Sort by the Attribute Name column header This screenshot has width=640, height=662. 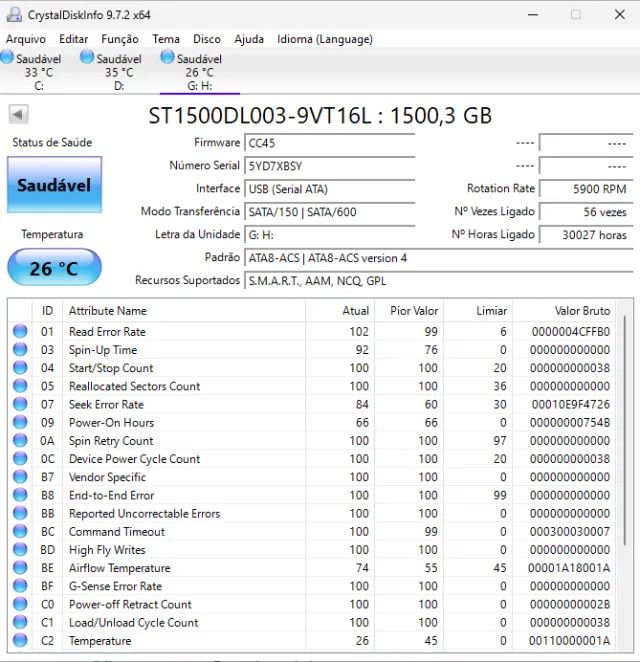click(184, 311)
